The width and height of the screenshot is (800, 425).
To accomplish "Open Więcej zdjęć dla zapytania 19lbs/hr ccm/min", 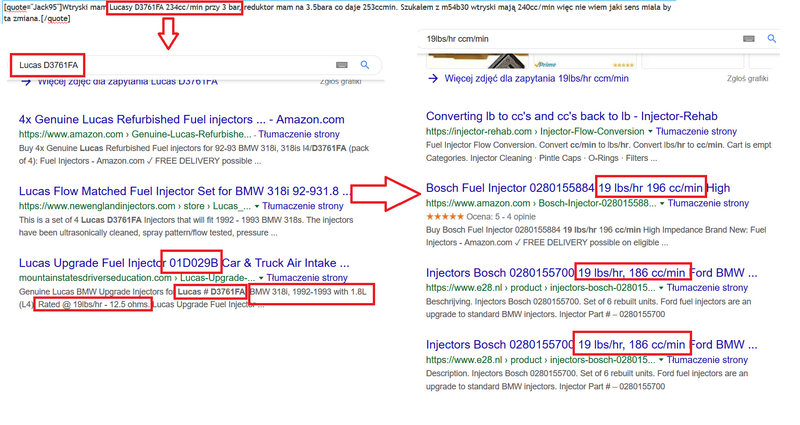I will 536,79.
